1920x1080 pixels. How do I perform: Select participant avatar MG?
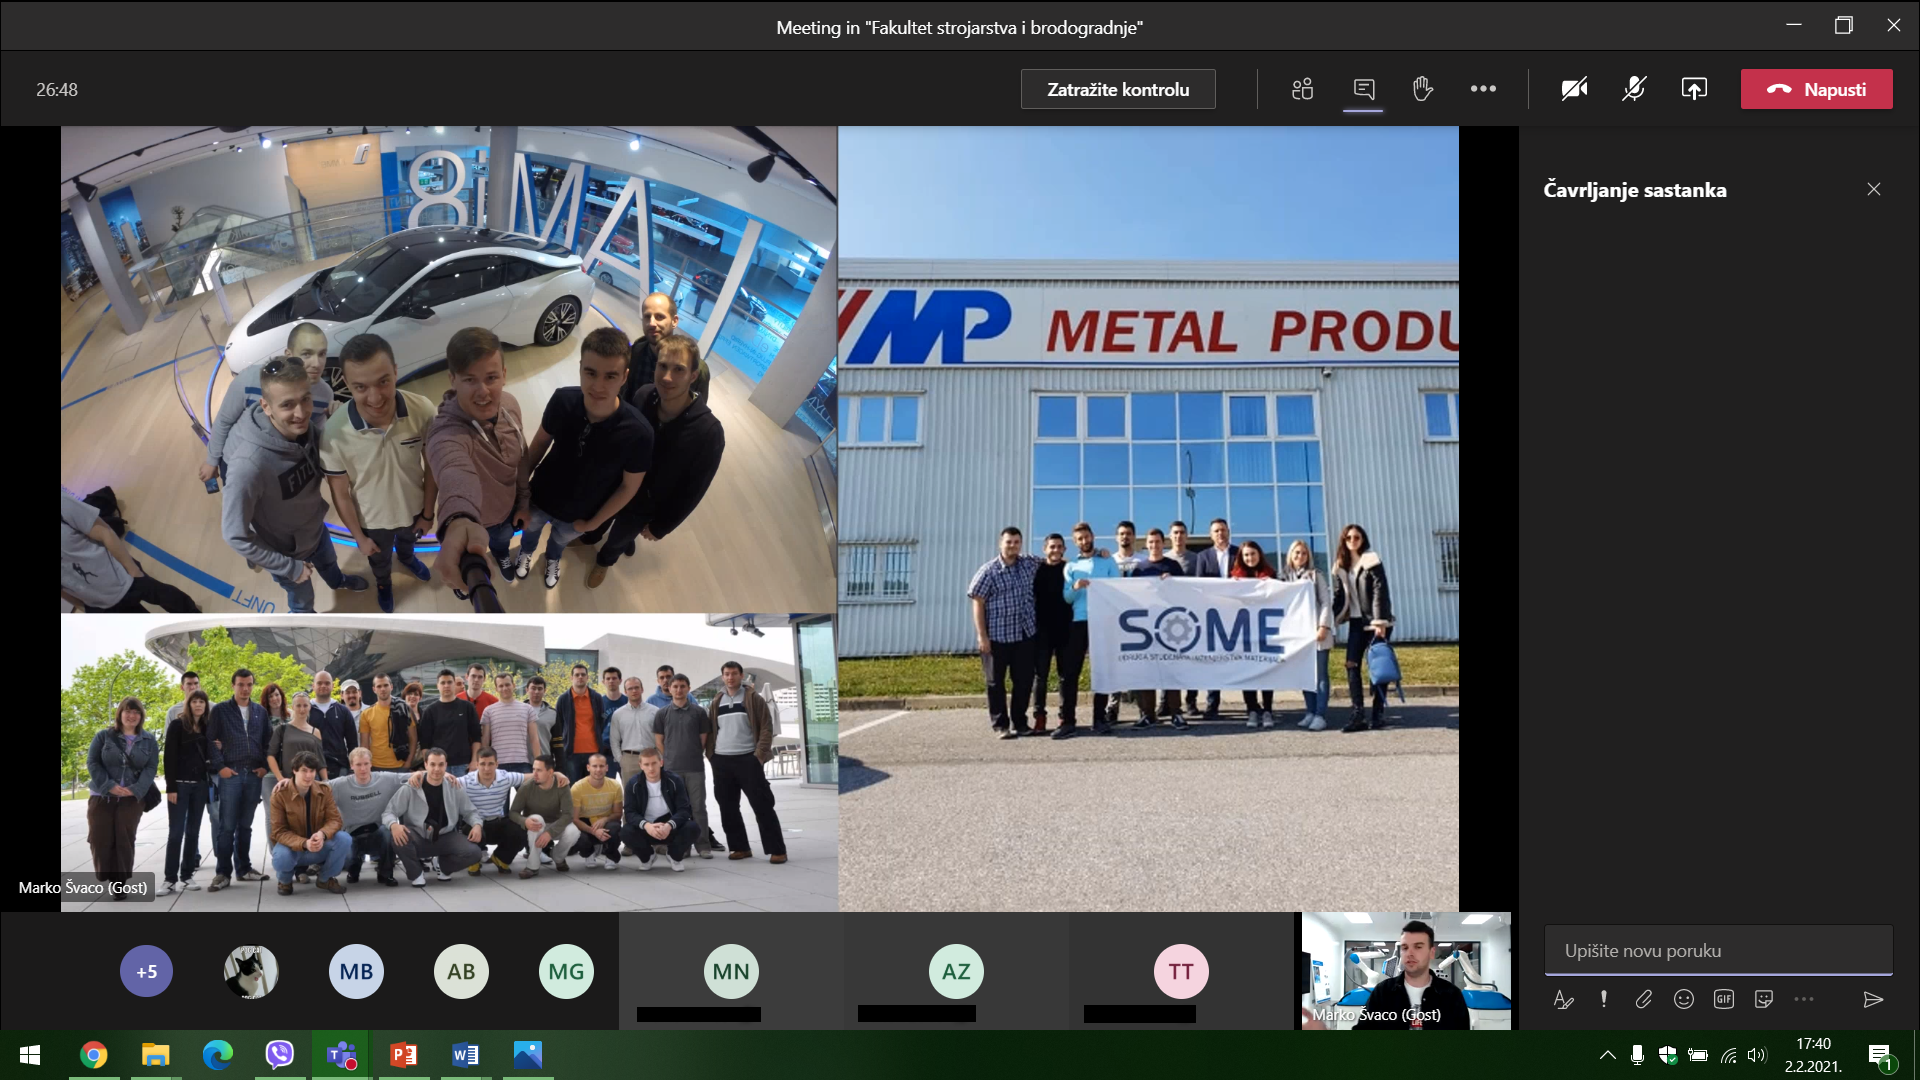click(566, 971)
